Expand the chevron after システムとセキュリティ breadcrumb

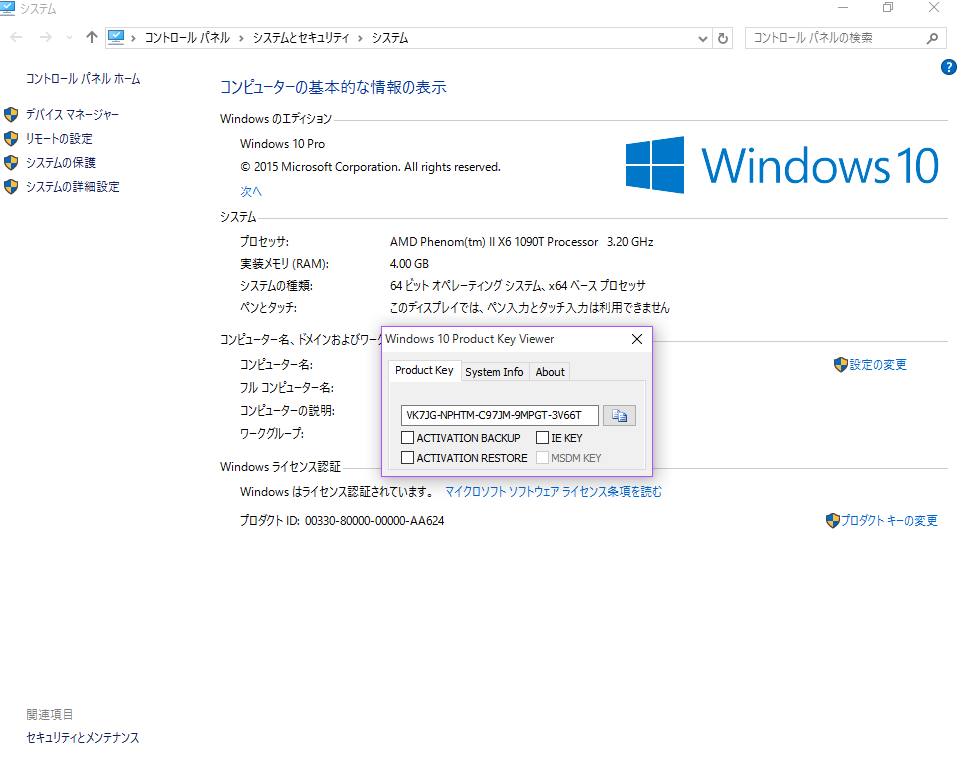pos(360,38)
